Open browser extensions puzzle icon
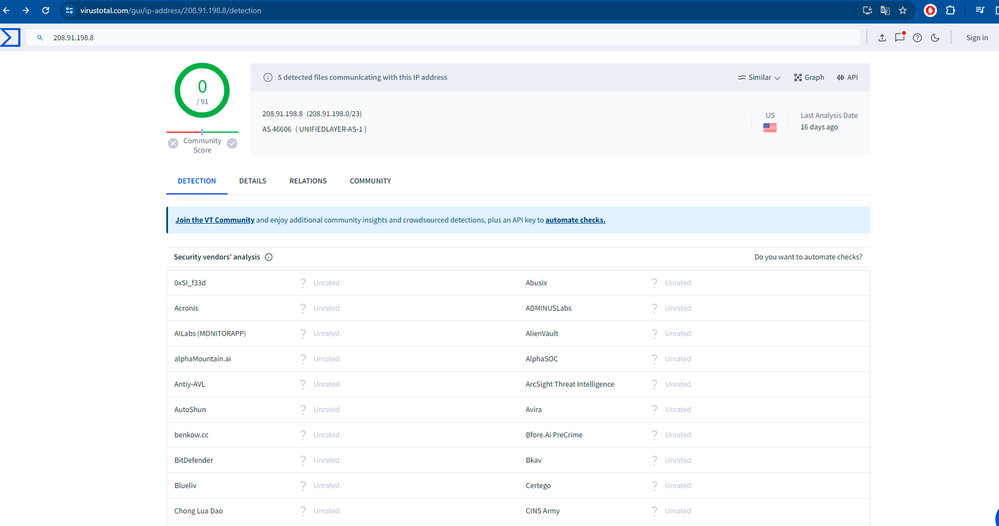The height and width of the screenshot is (526, 999). 950,10
